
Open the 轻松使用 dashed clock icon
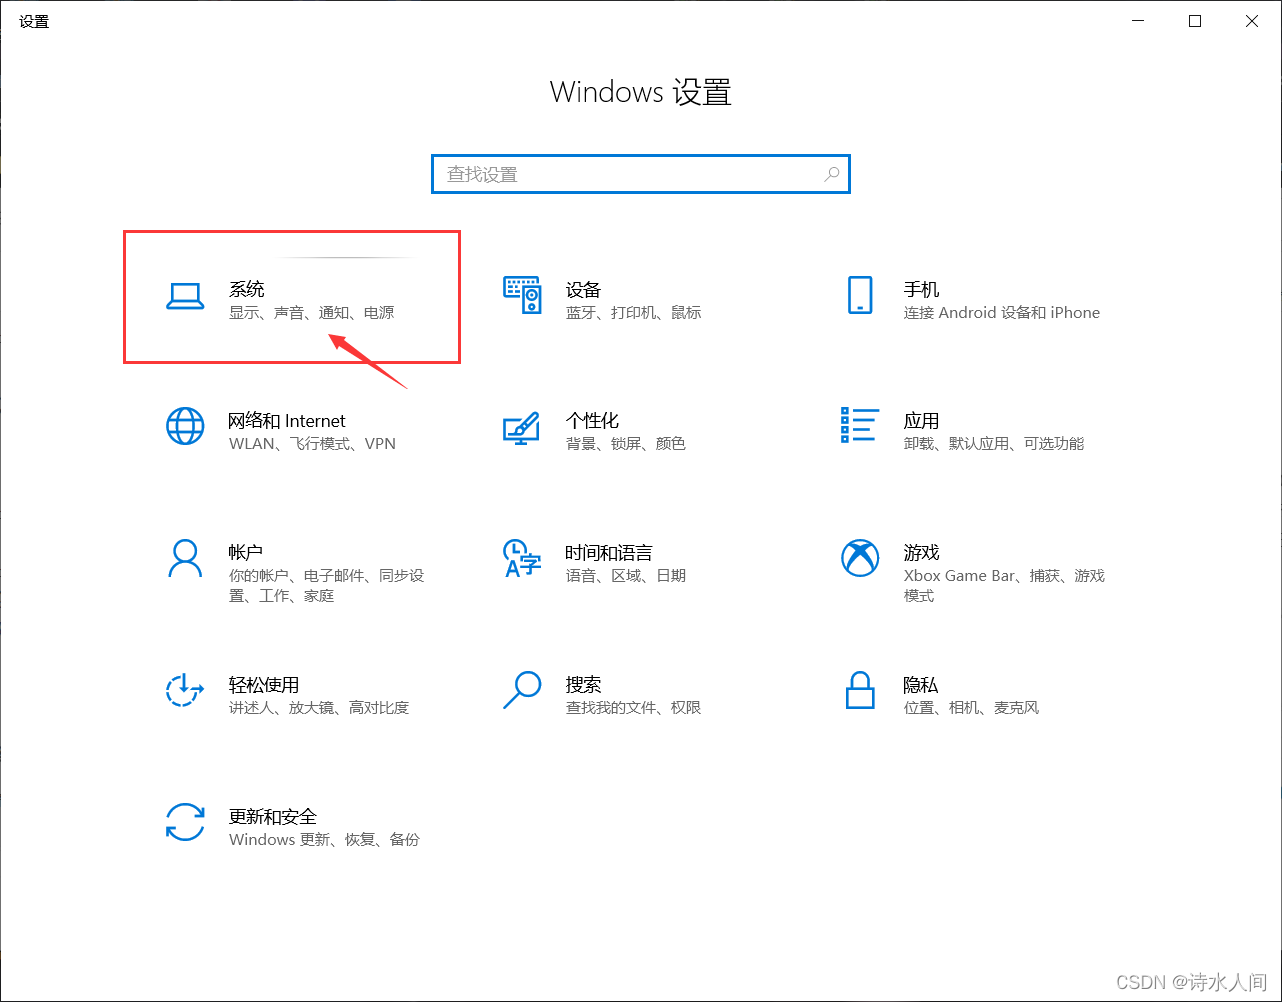185,690
